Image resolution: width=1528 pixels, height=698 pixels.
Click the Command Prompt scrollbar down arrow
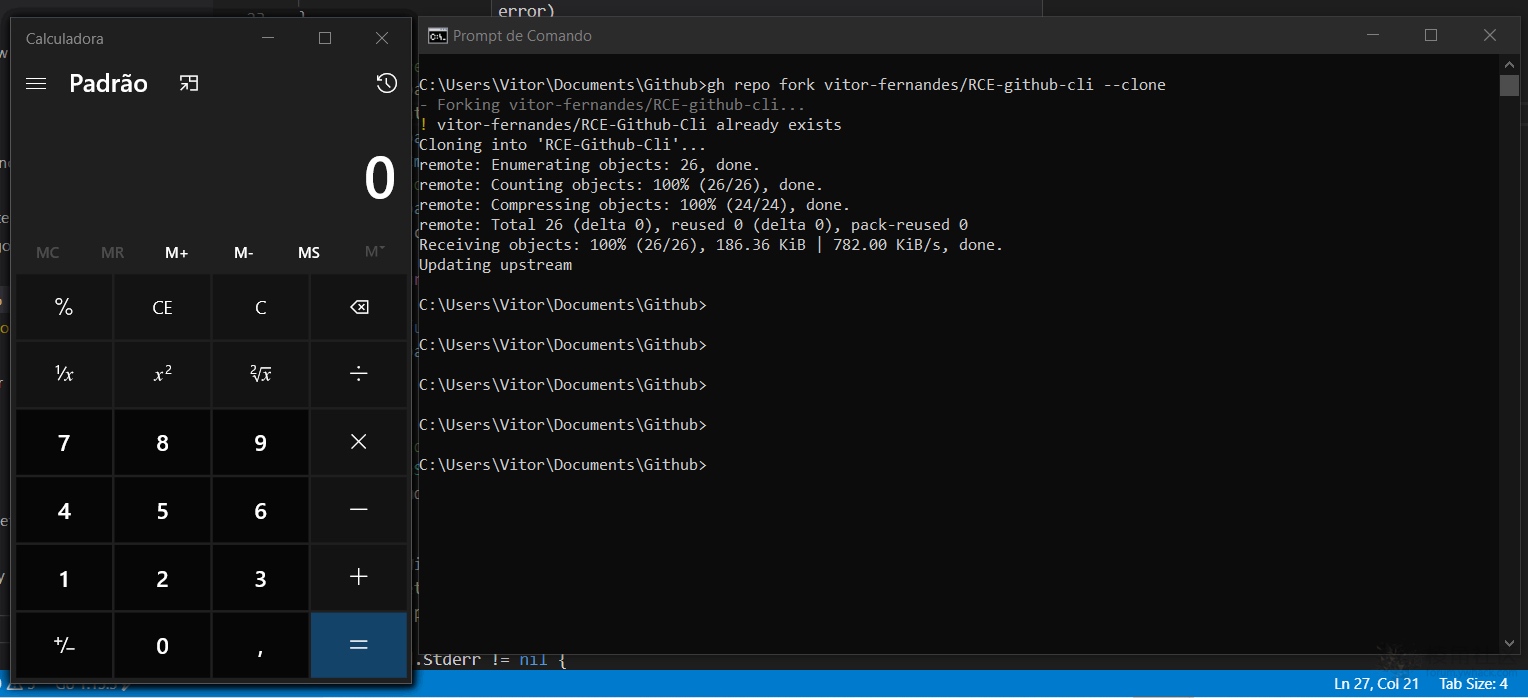point(1509,643)
